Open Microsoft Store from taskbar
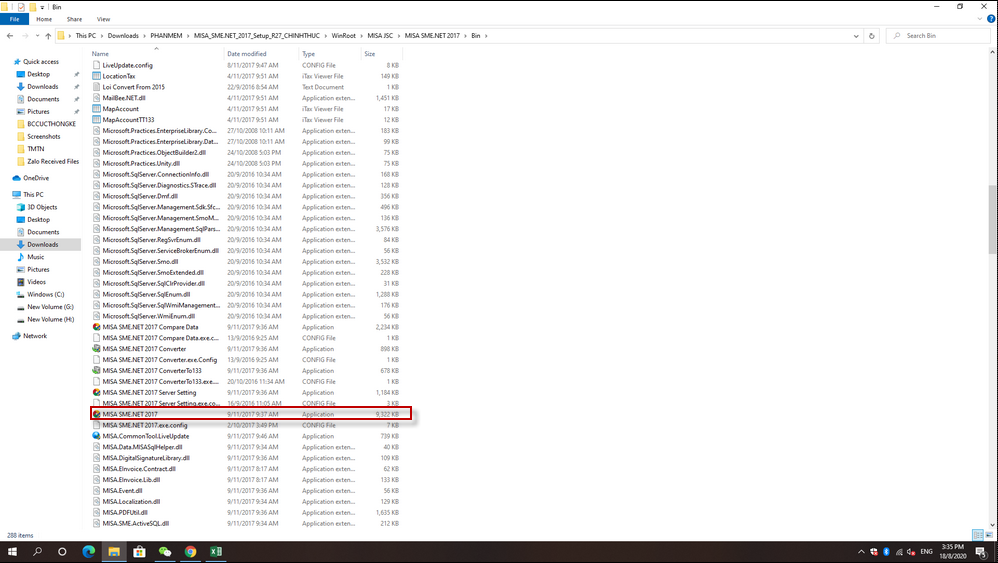This screenshot has height=563, width=998. click(139, 552)
